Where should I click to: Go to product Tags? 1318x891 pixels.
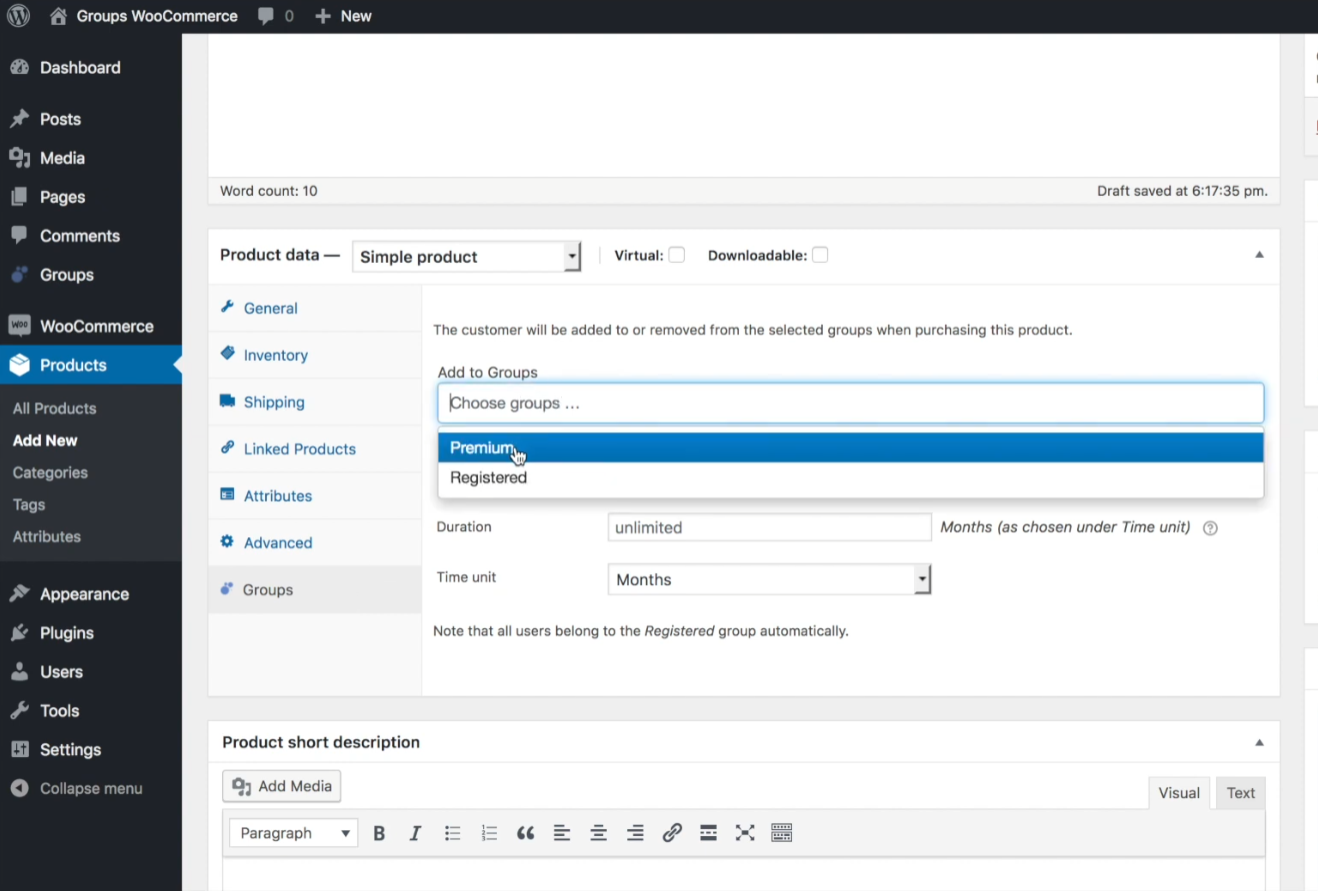(x=29, y=504)
